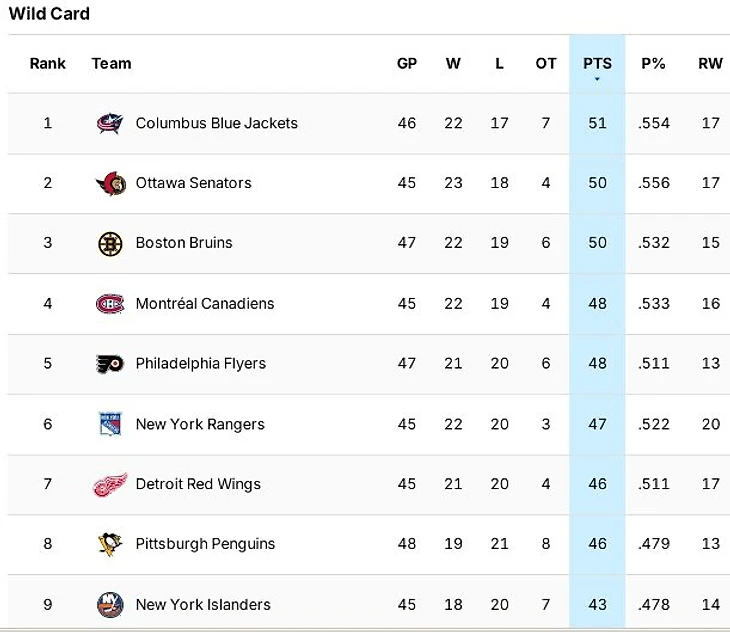Click the Boston Bruins logo
Screen dimensions: 730x632
[x=110, y=243]
